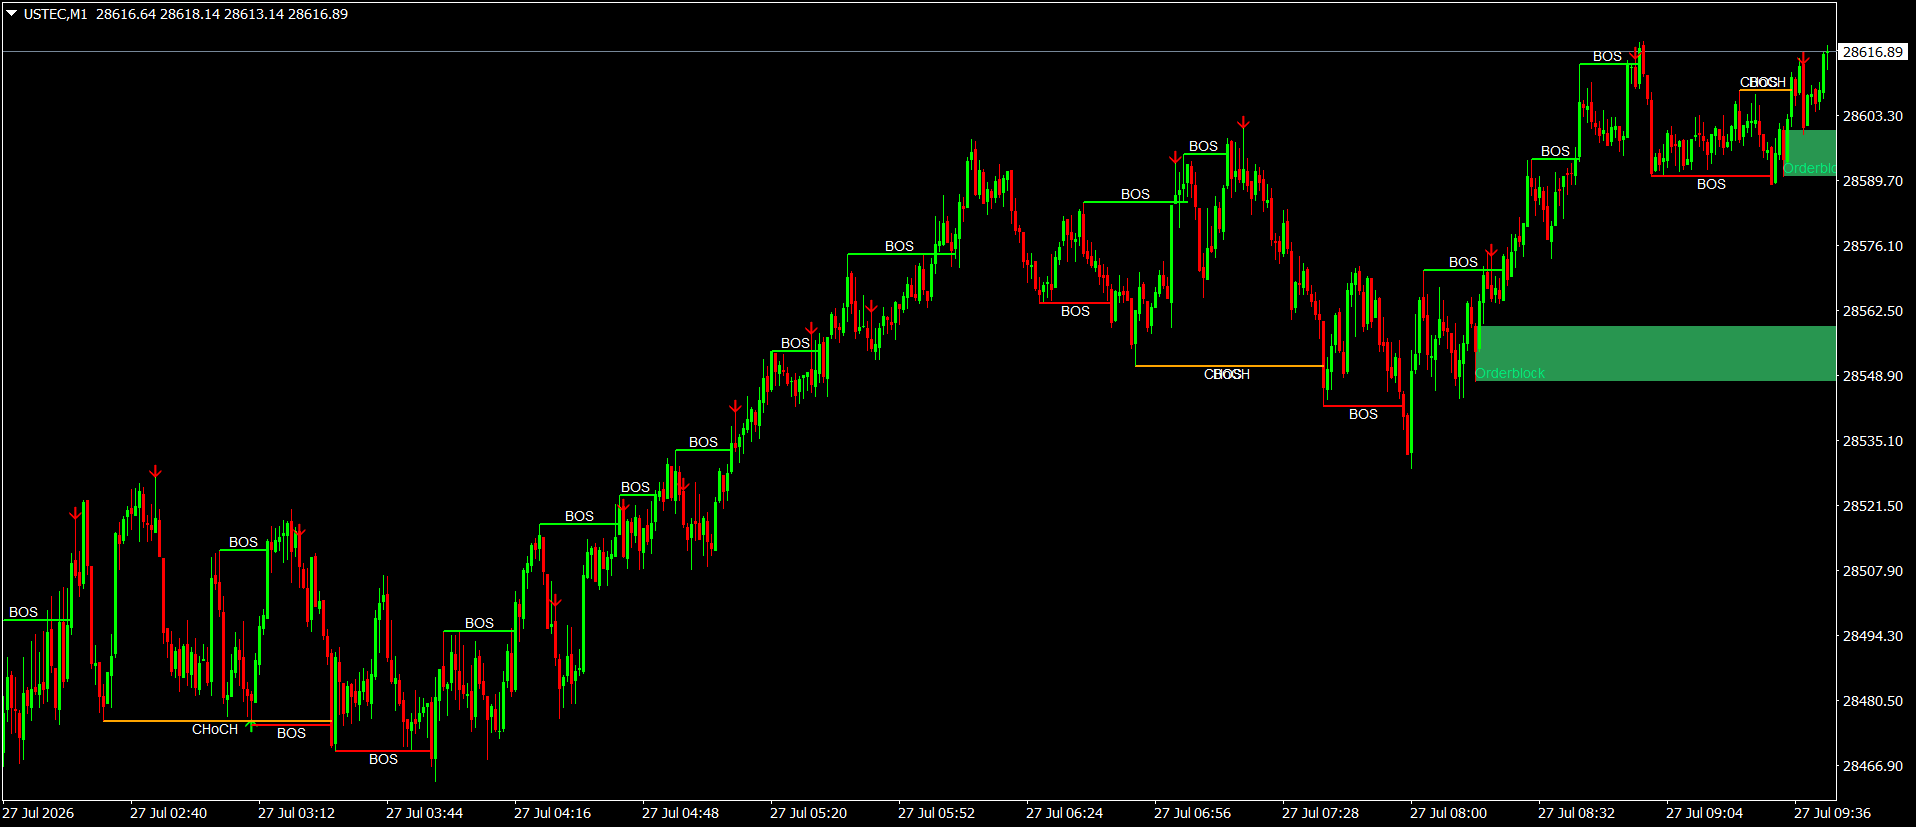The height and width of the screenshot is (827, 1916).
Task: Open the dropdown arrow beside USTEC,M1
Action: pos(12,14)
